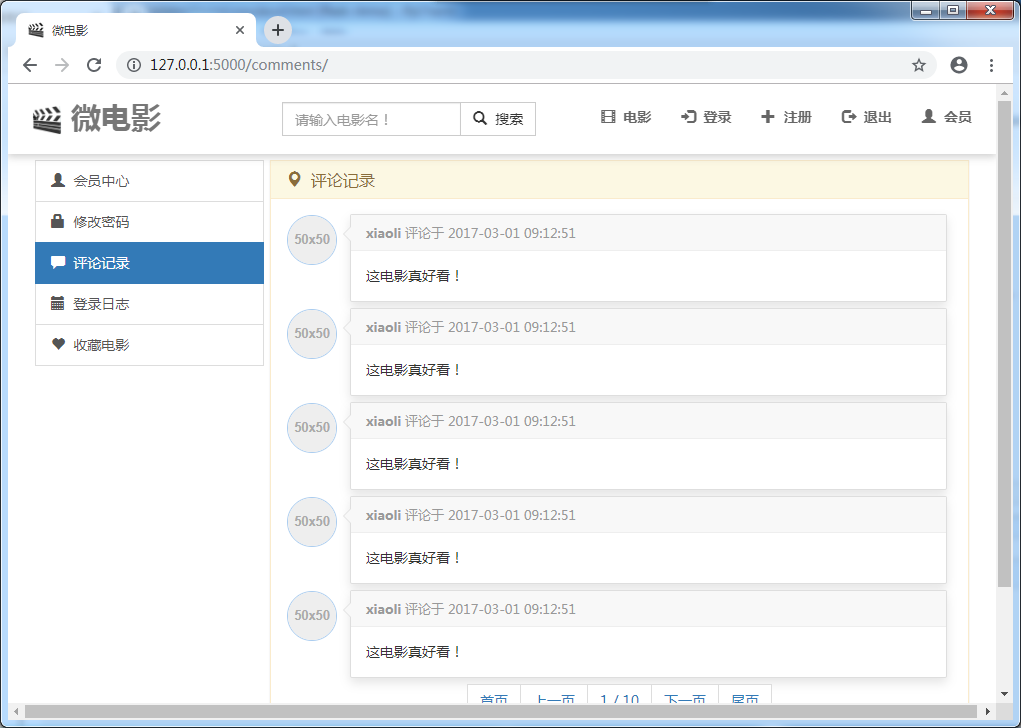Click the 搜索 search button

click(498, 119)
